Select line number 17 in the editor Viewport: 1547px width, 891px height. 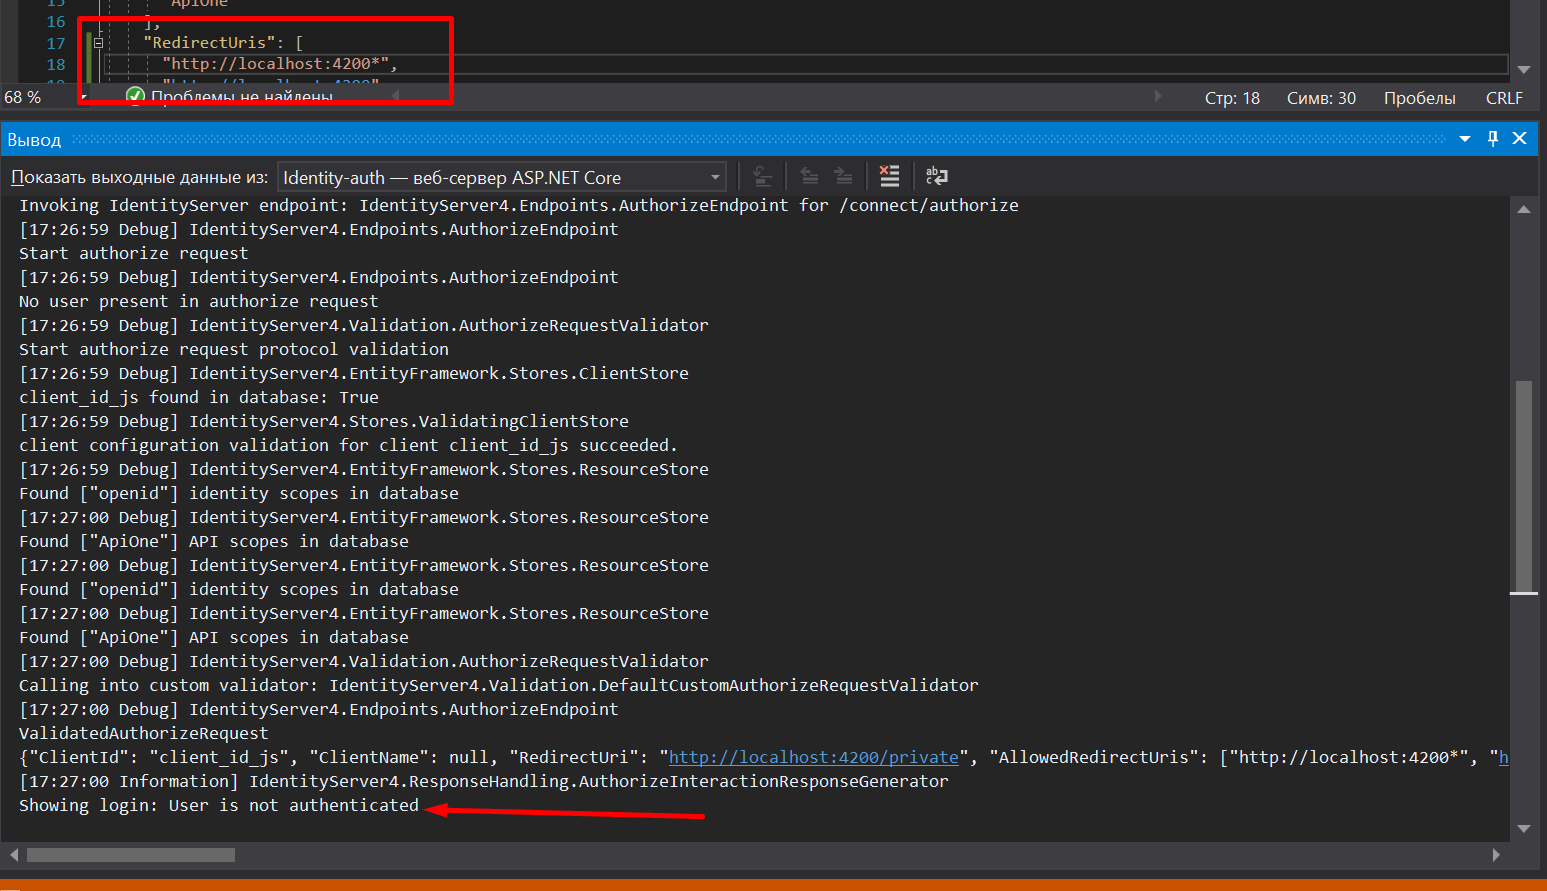tap(57, 43)
